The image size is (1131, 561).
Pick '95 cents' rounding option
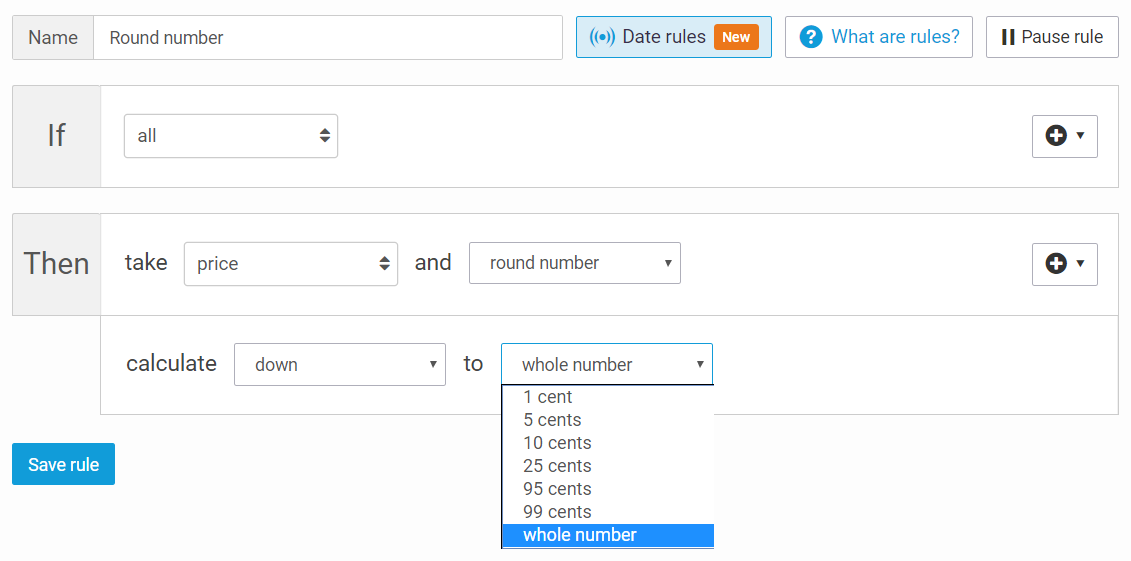pyautogui.click(x=557, y=489)
